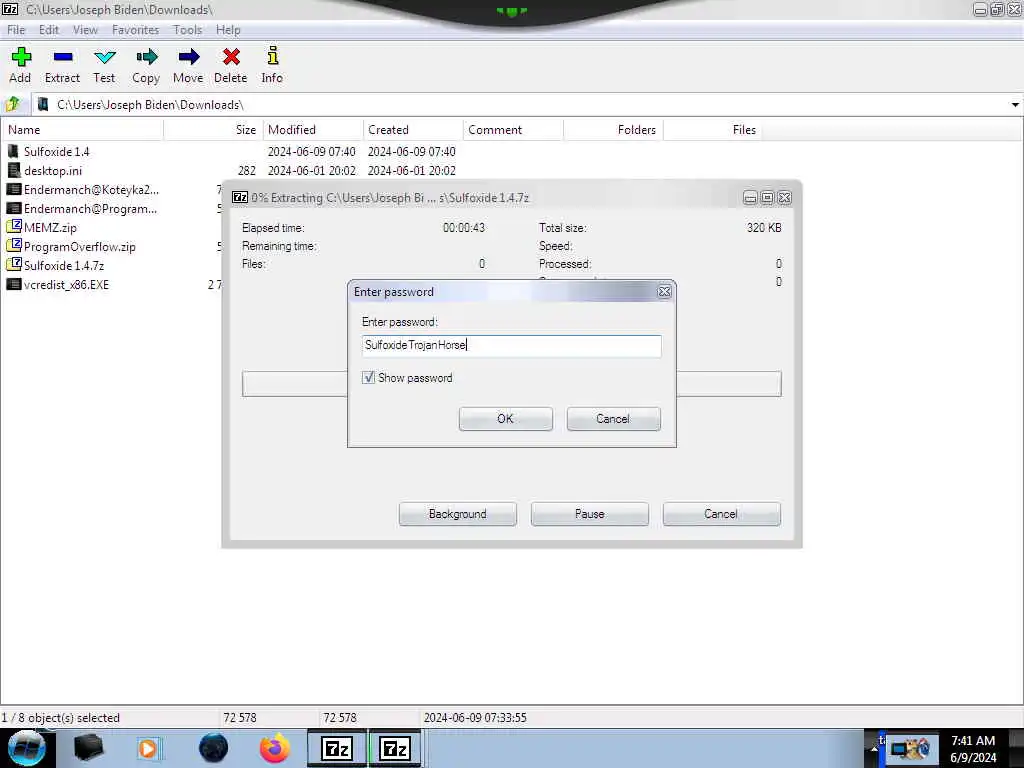
Task: Click the Comment column header
Action: tap(513, 130)
